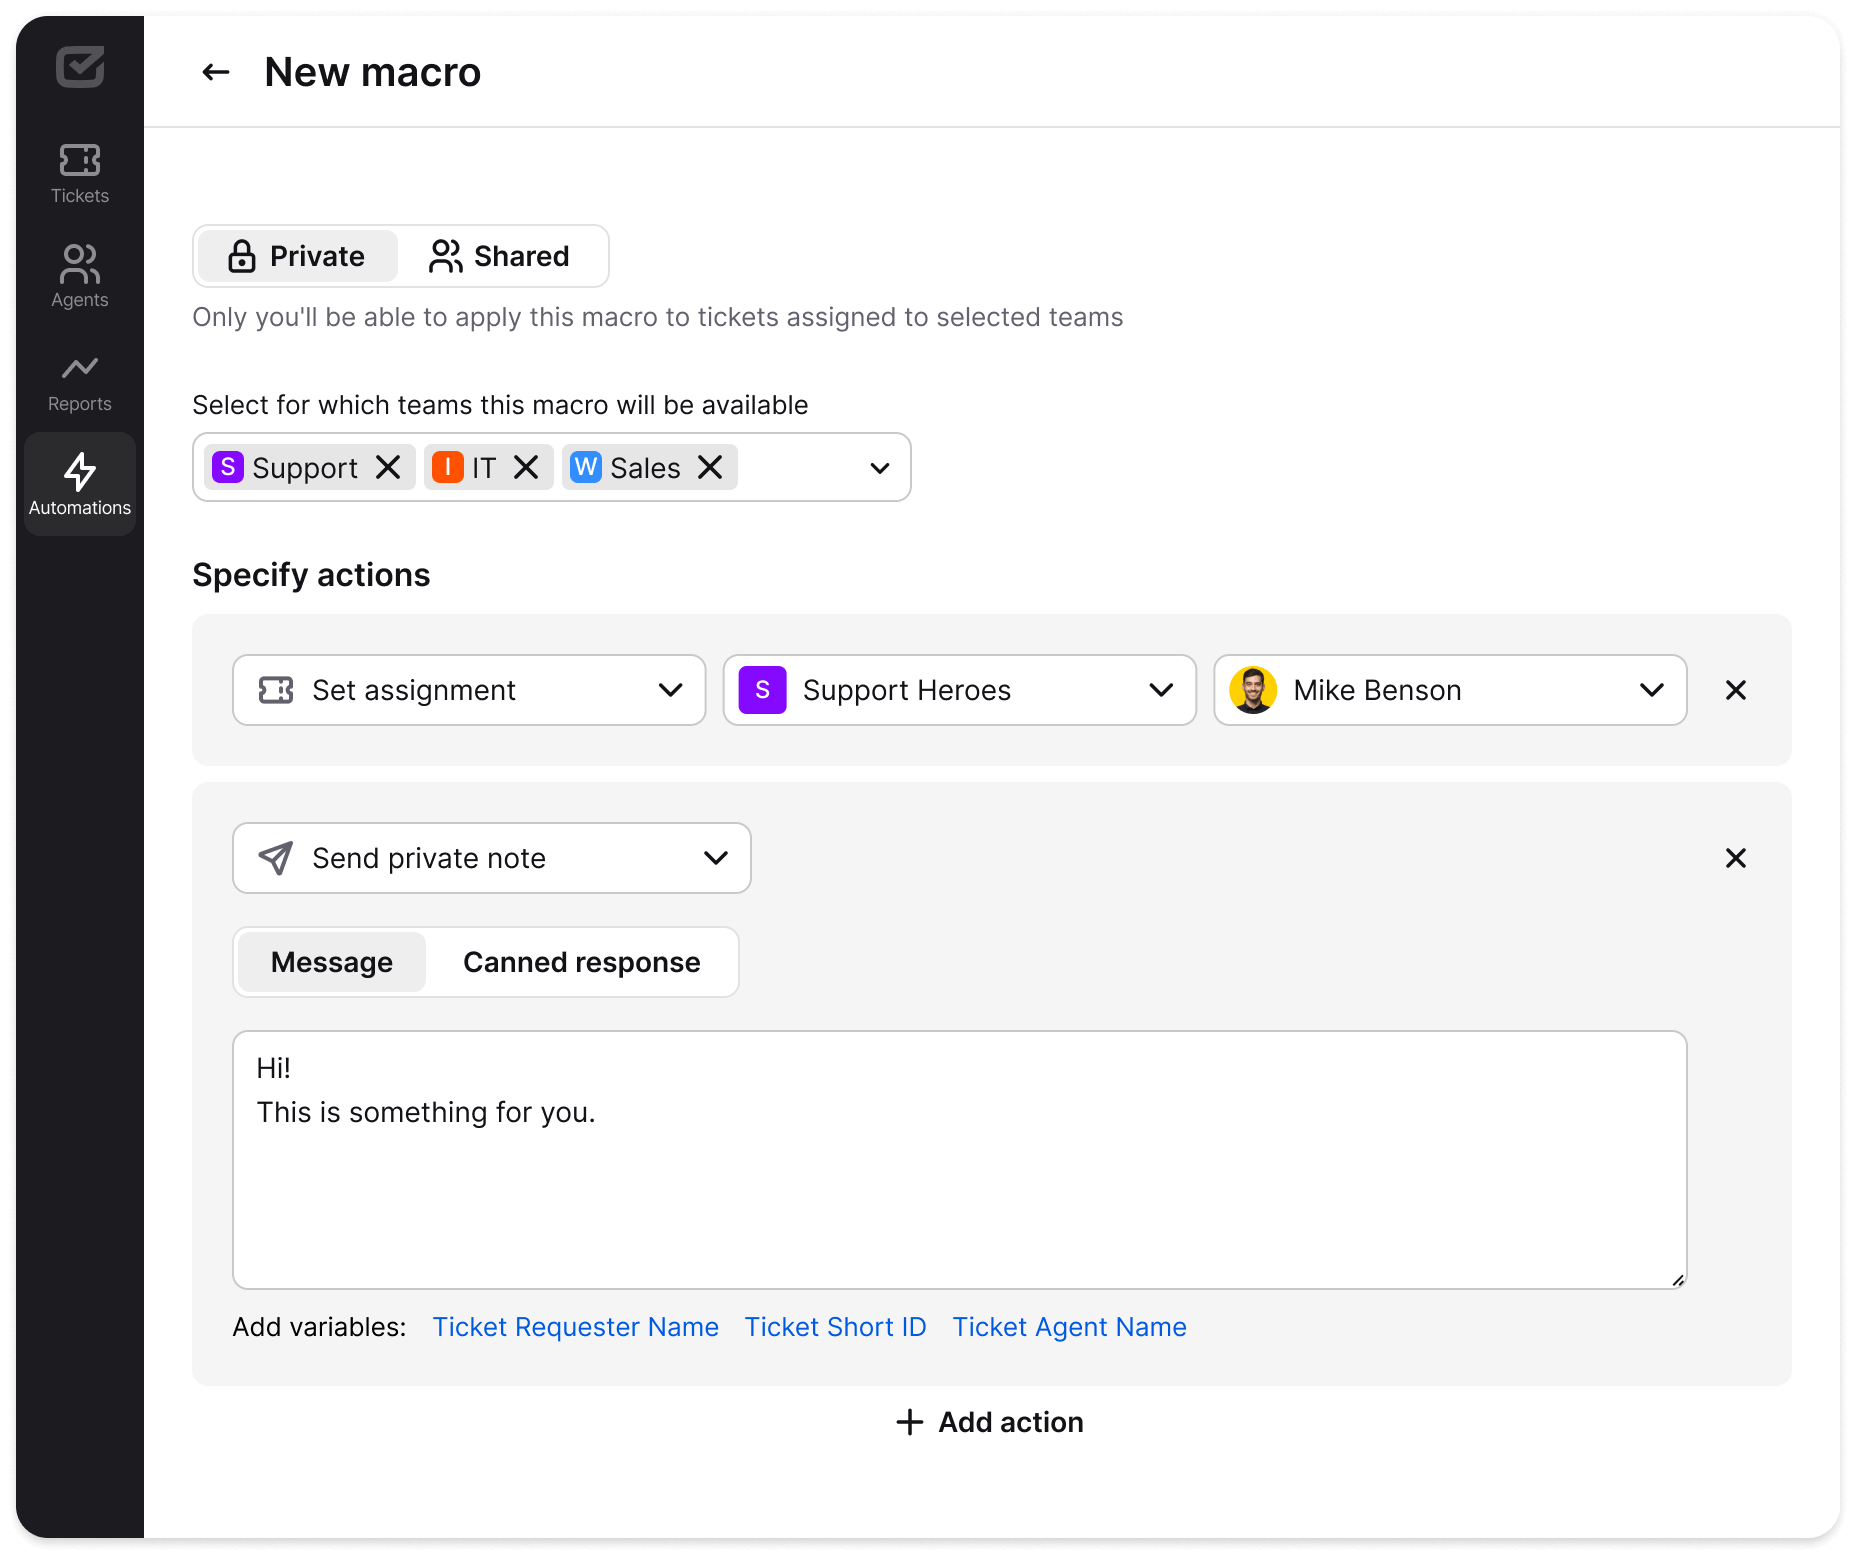Open Tickets in the sidebar
Image resolution: width=1856 pixels, height=1556 pixels.
[80, 174]
